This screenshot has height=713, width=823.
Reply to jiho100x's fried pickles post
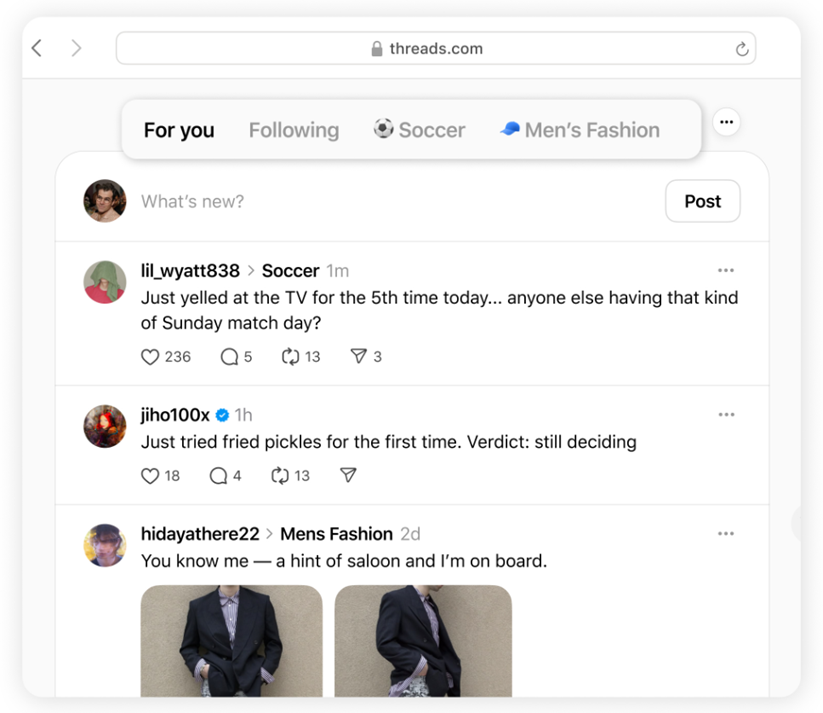click(219, 476)
